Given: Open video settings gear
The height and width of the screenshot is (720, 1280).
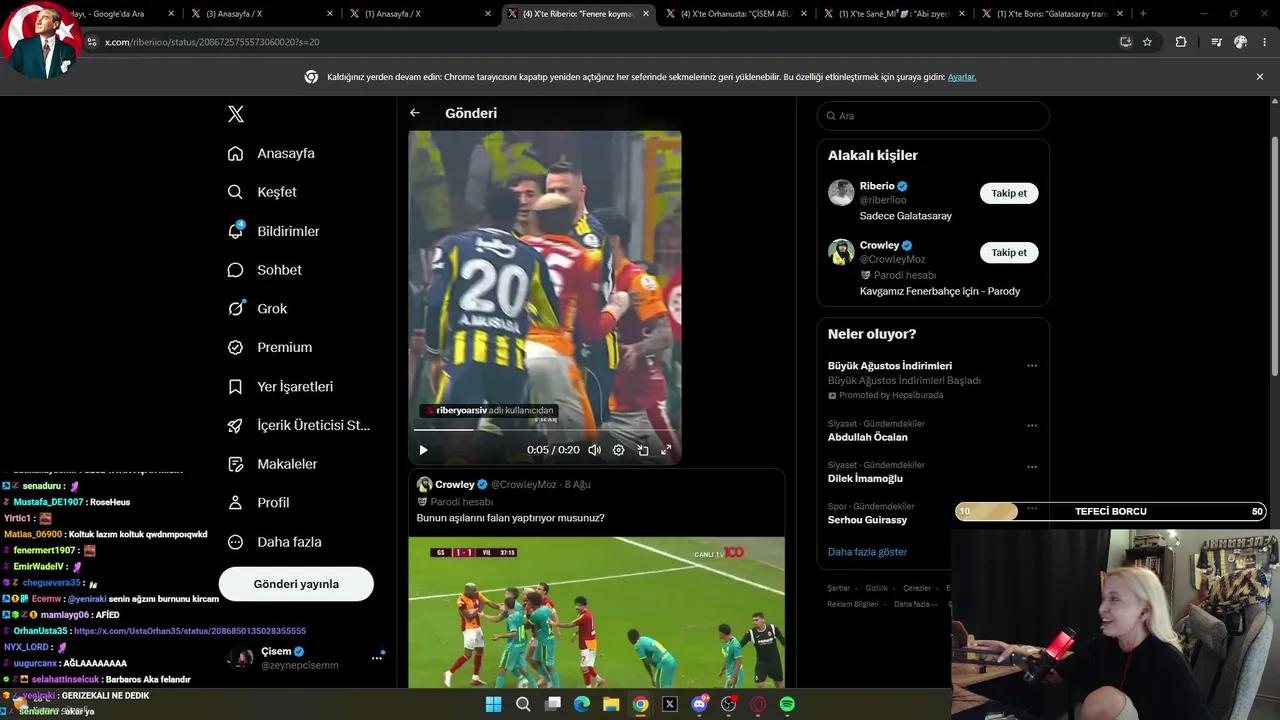Looking at the screenshot, I should (x=618, y=450).
